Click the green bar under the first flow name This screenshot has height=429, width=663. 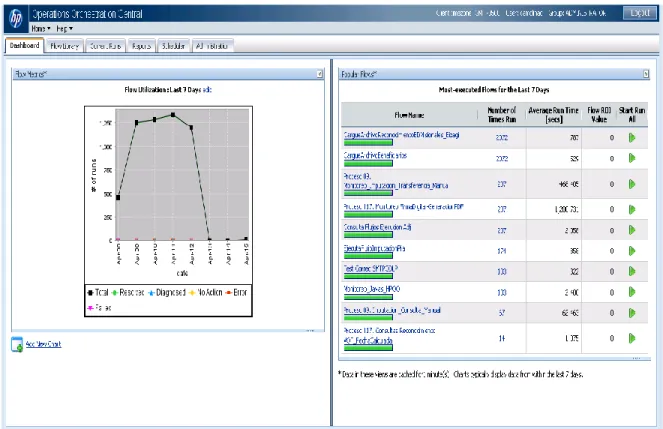368,143
